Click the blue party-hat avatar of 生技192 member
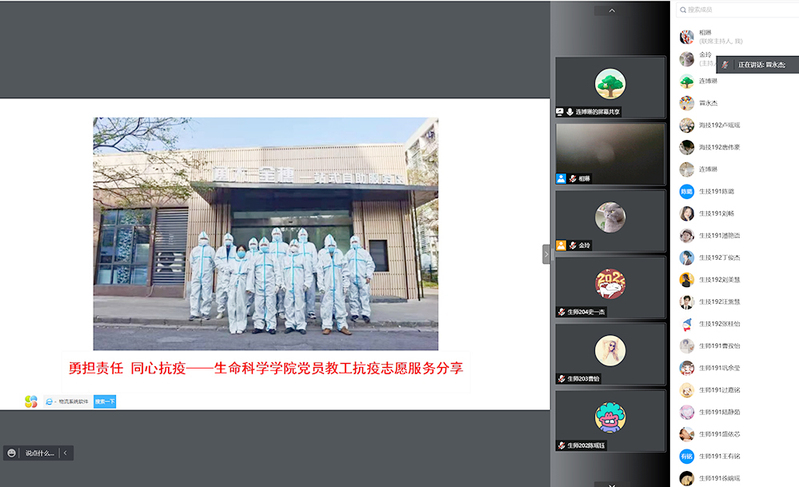 pyautogui.click(x=686, y=324)
